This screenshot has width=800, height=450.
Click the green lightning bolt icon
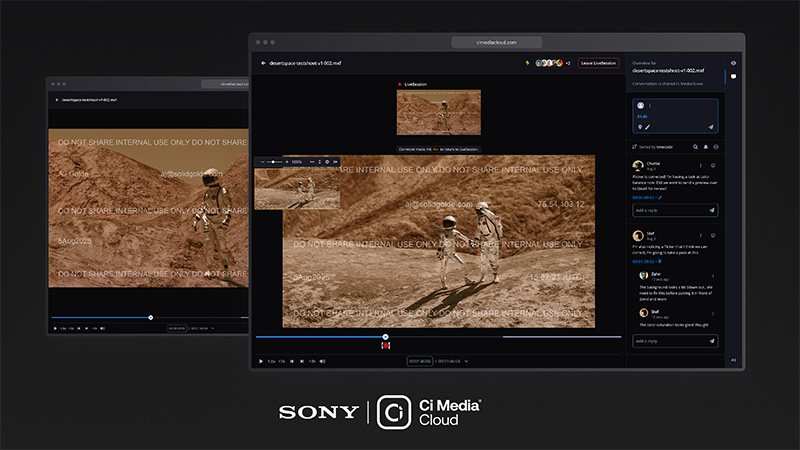527,63
